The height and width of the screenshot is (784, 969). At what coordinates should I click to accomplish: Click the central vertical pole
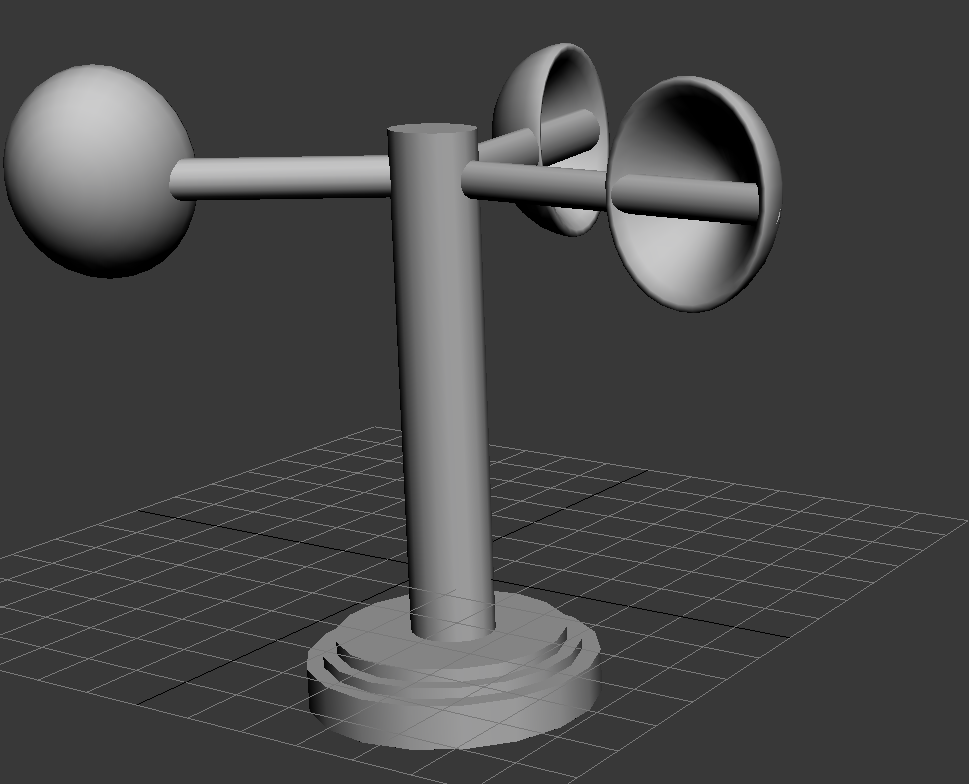pos(443,400)
